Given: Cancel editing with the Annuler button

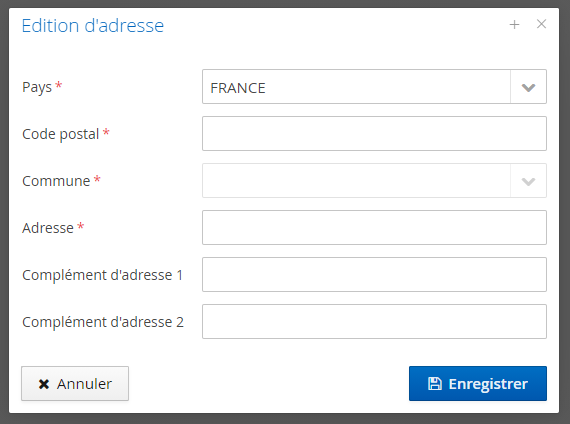Looking at the screenshot, I should click(75, 384).
